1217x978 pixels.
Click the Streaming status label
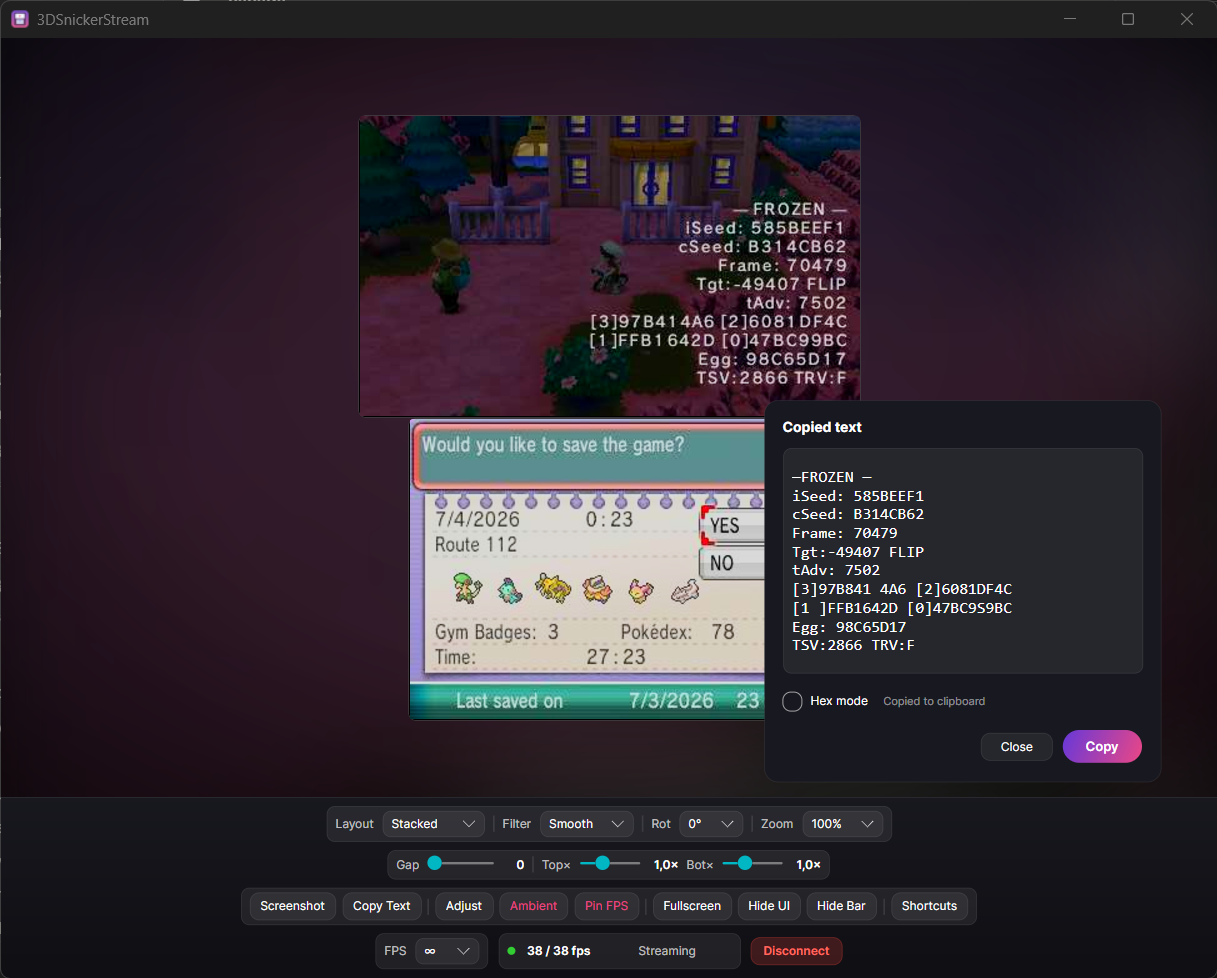tap(667, 951)
